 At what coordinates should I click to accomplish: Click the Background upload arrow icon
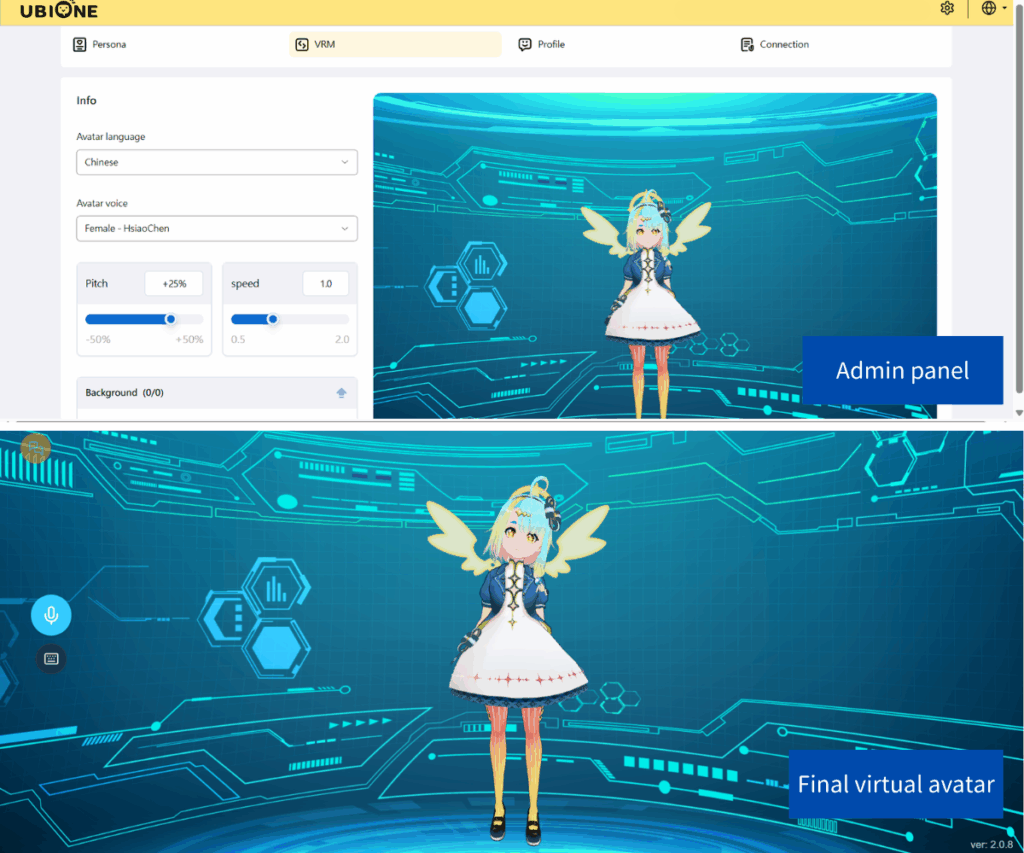(339, 392)
